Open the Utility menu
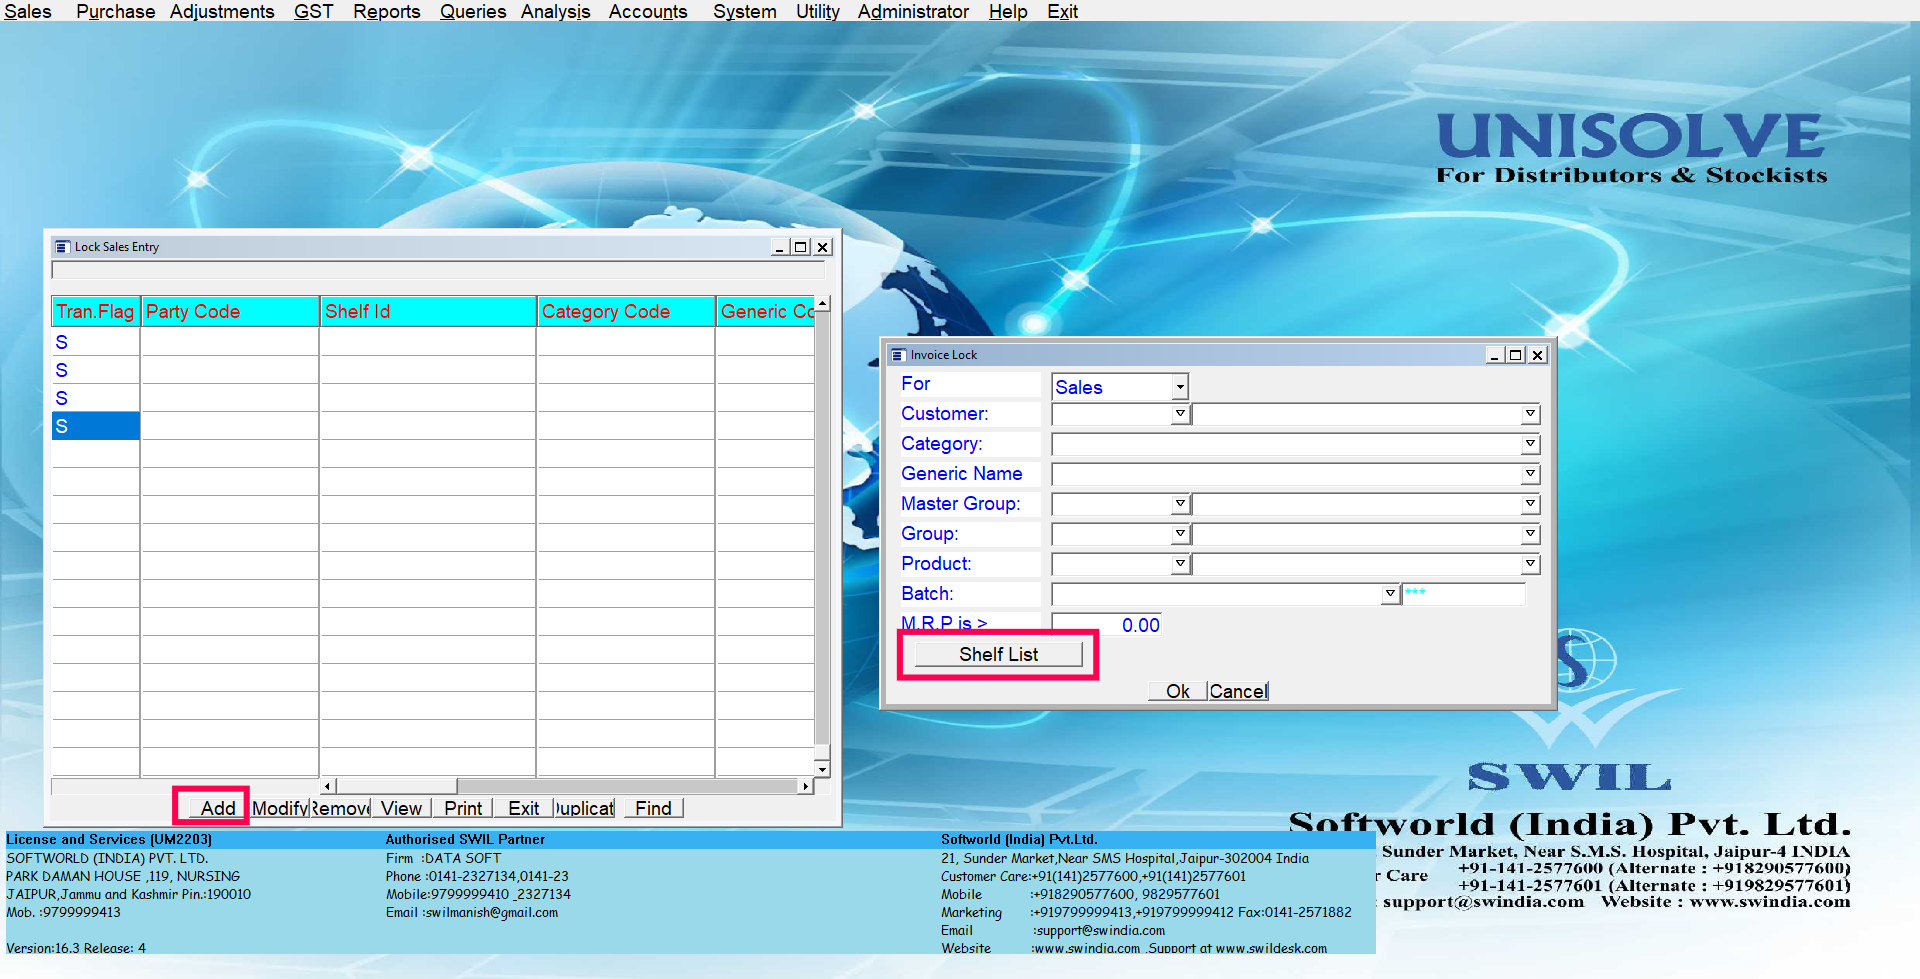This screenshot has width=1920, height=979. [x=817, y=11]
